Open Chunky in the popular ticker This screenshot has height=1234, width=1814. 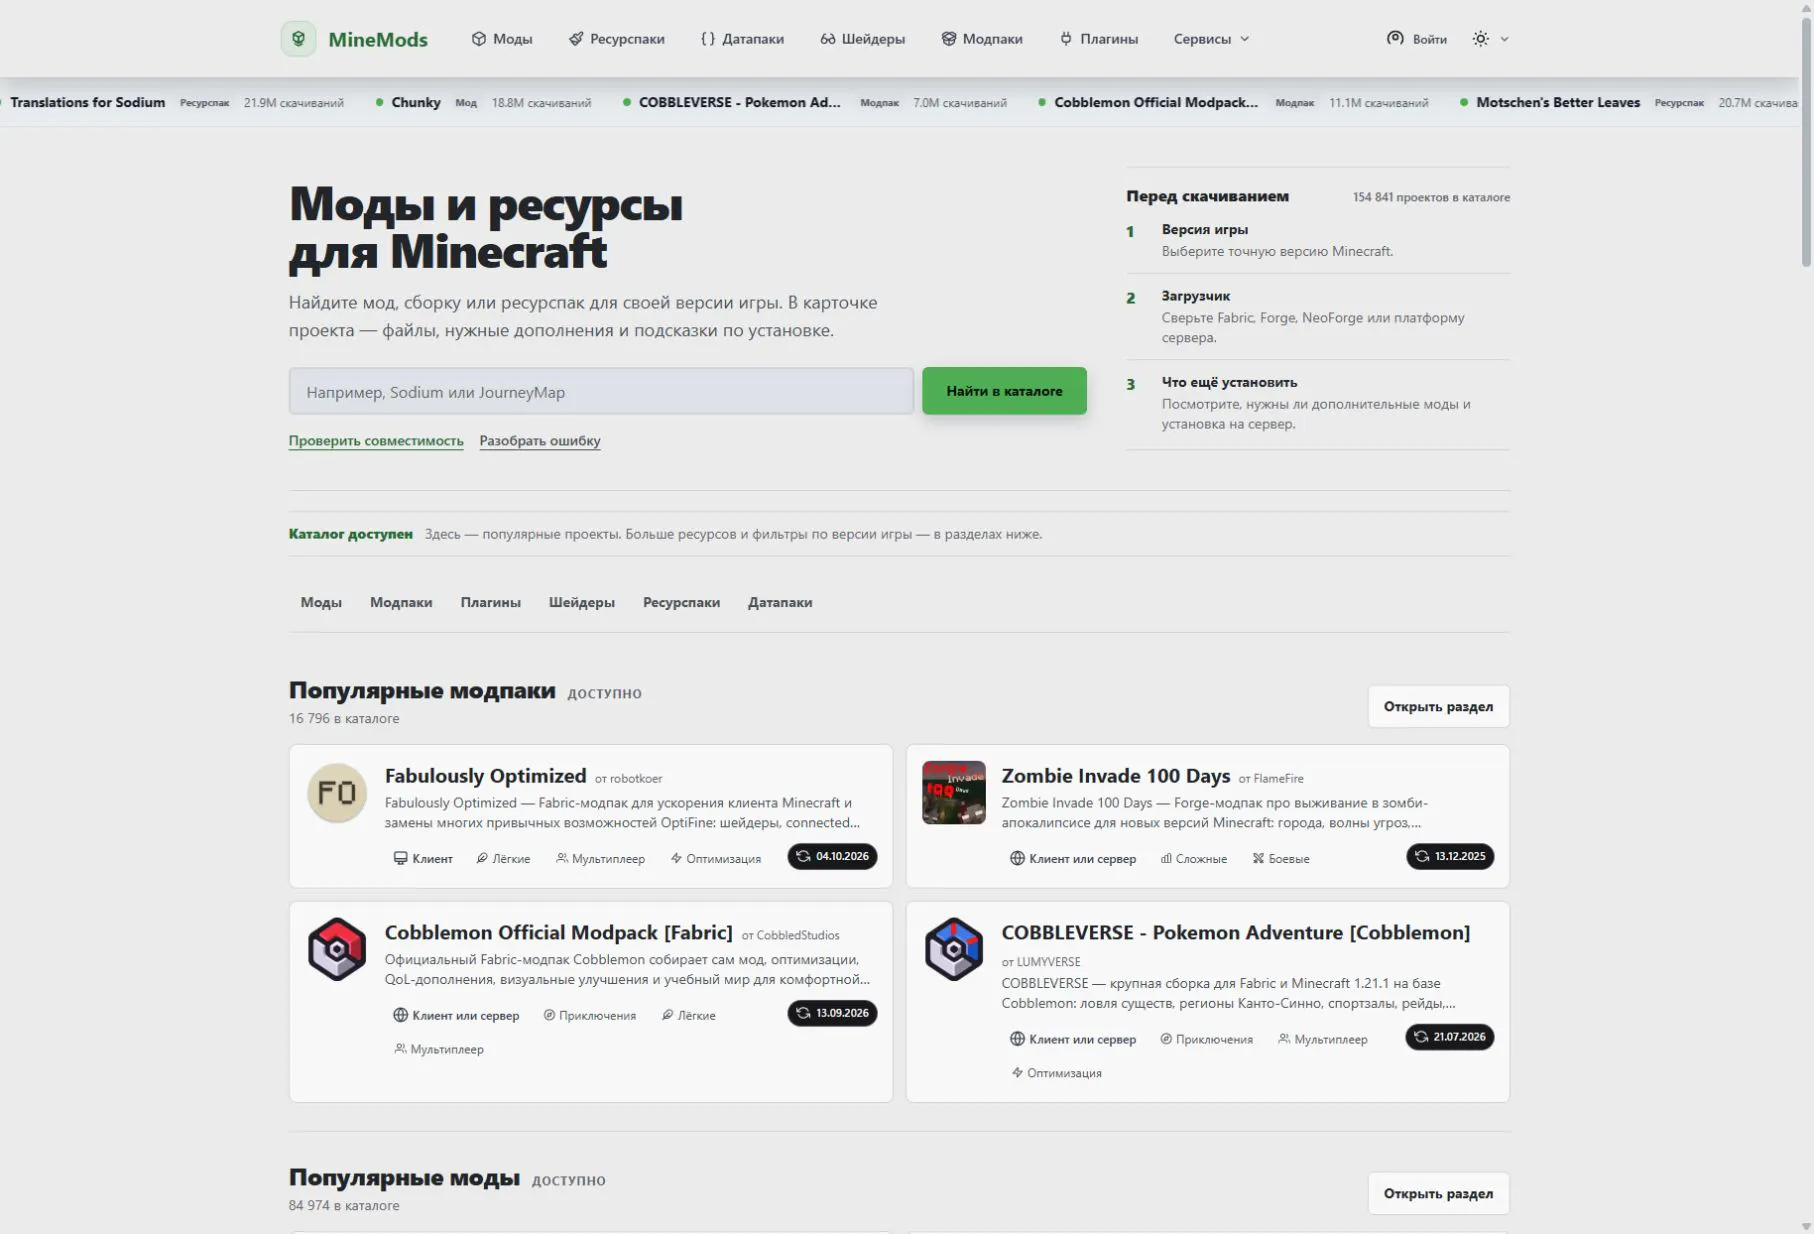(415, 102)
